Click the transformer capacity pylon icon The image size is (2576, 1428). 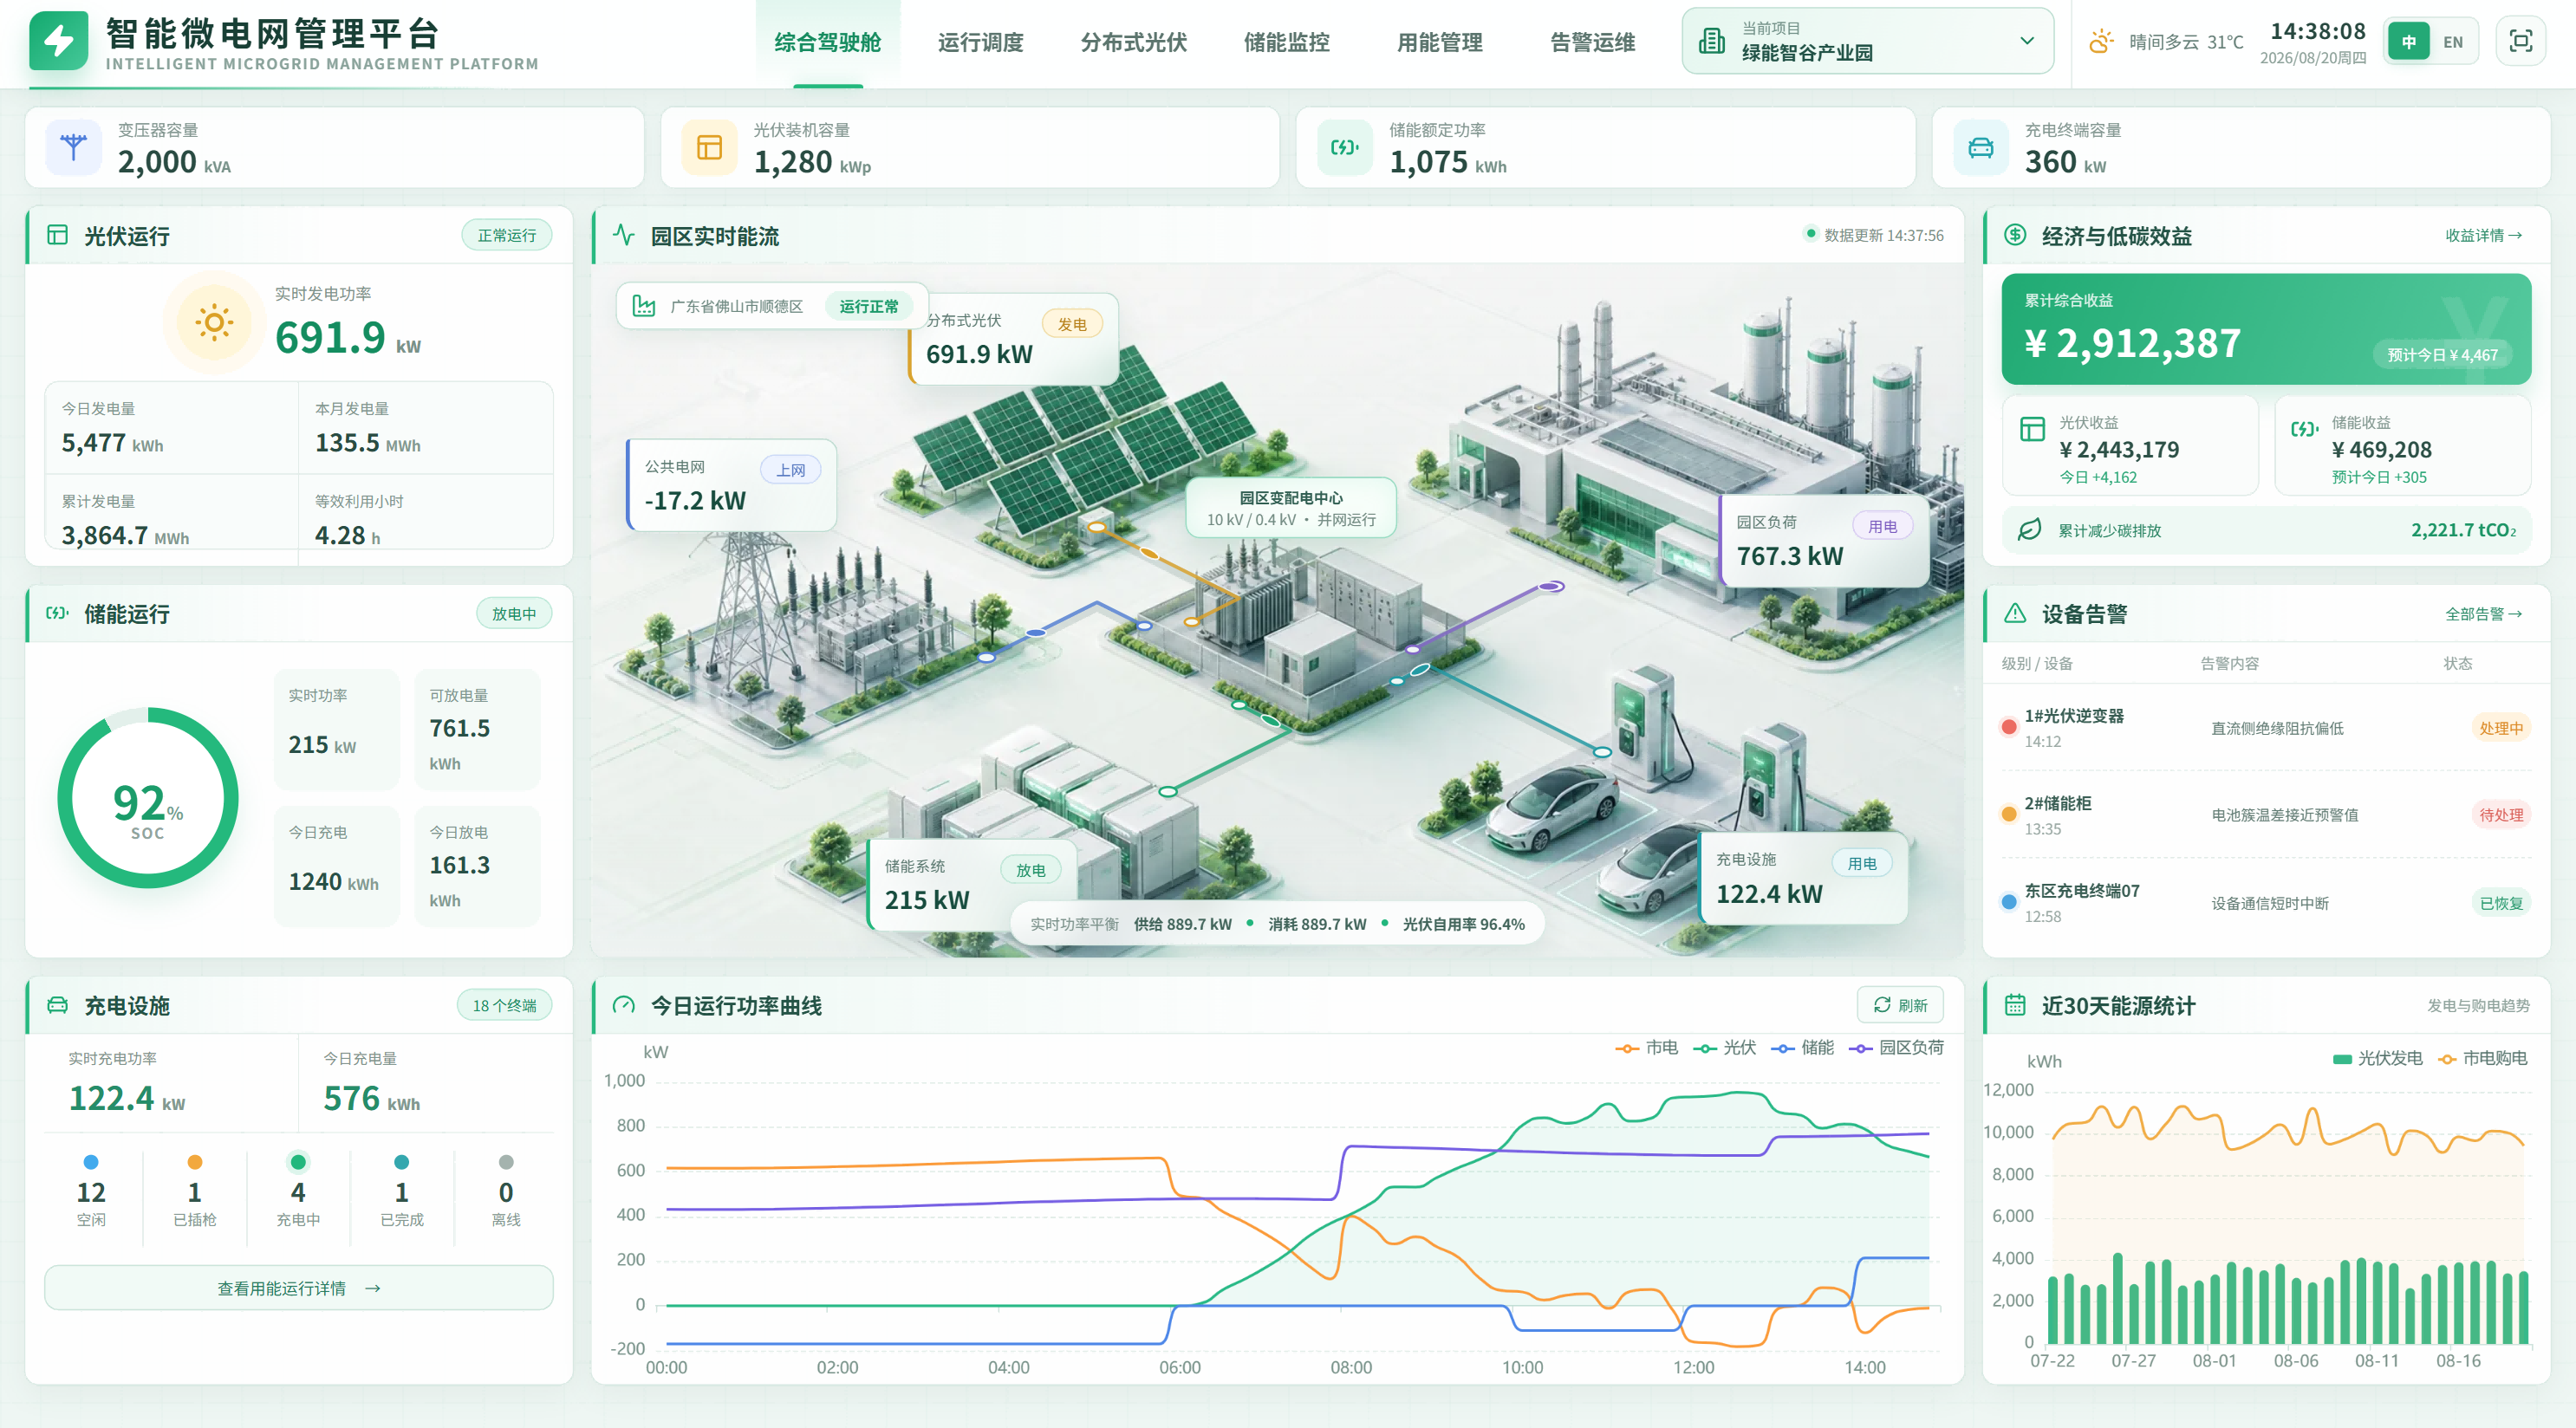[73, 148]
